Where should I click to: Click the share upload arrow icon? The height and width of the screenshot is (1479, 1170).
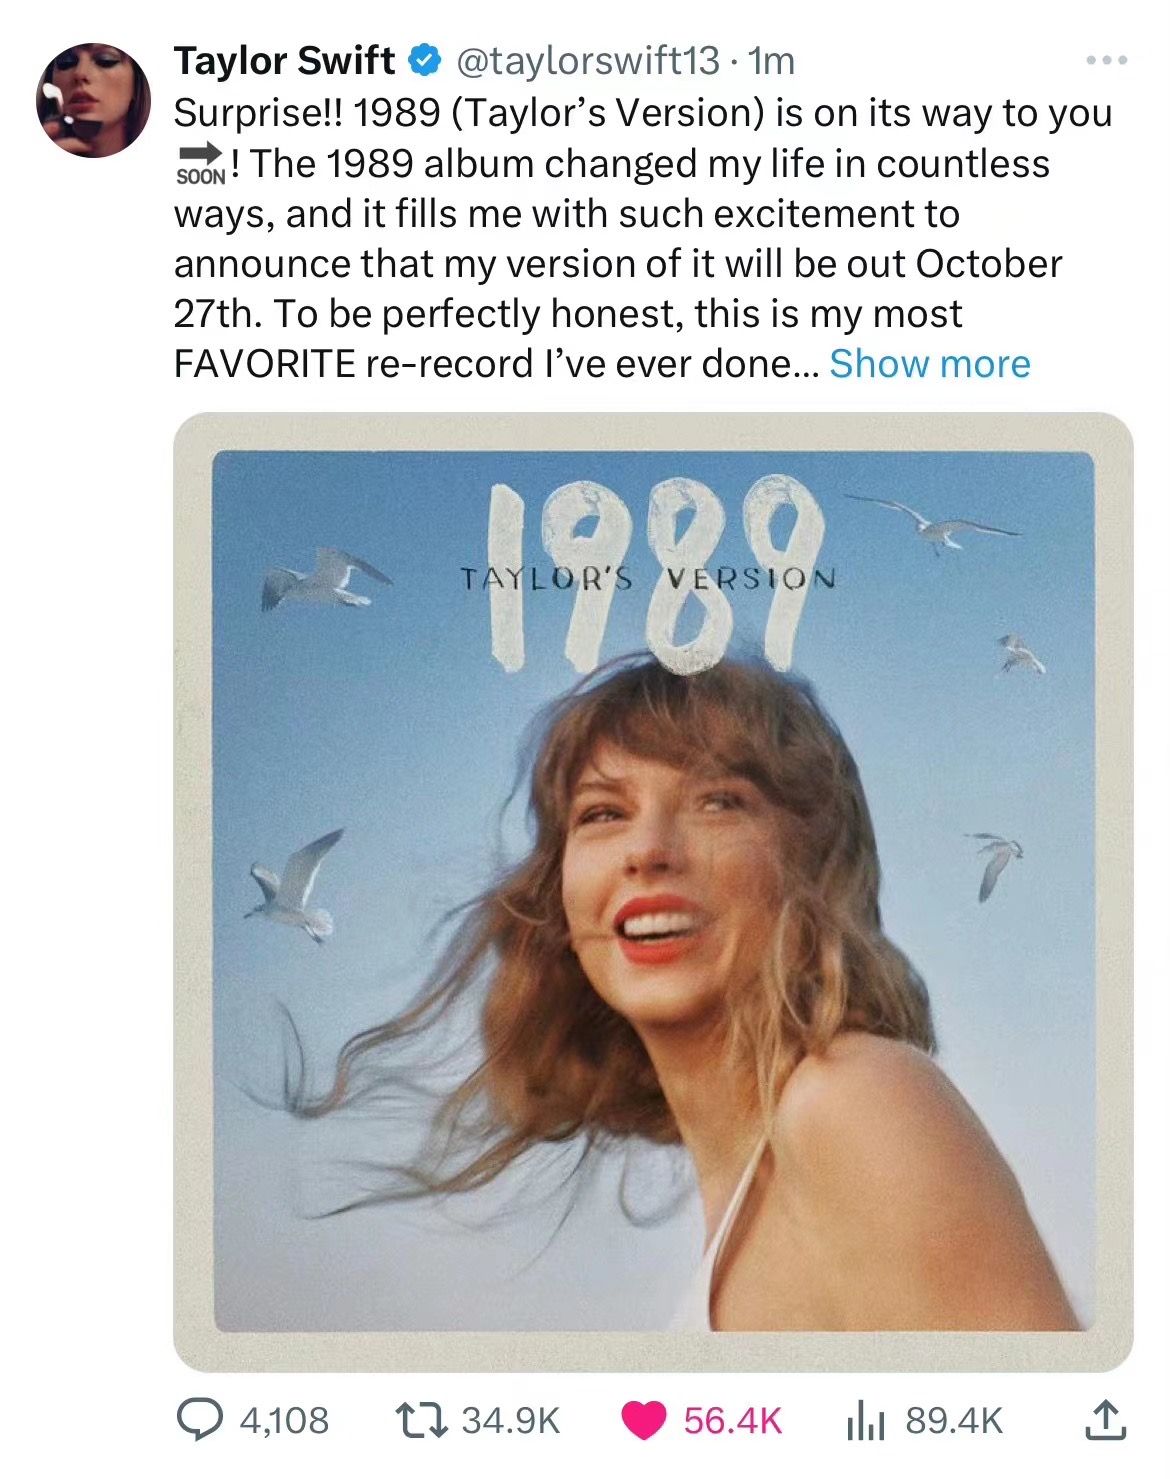point(1105,1420)
